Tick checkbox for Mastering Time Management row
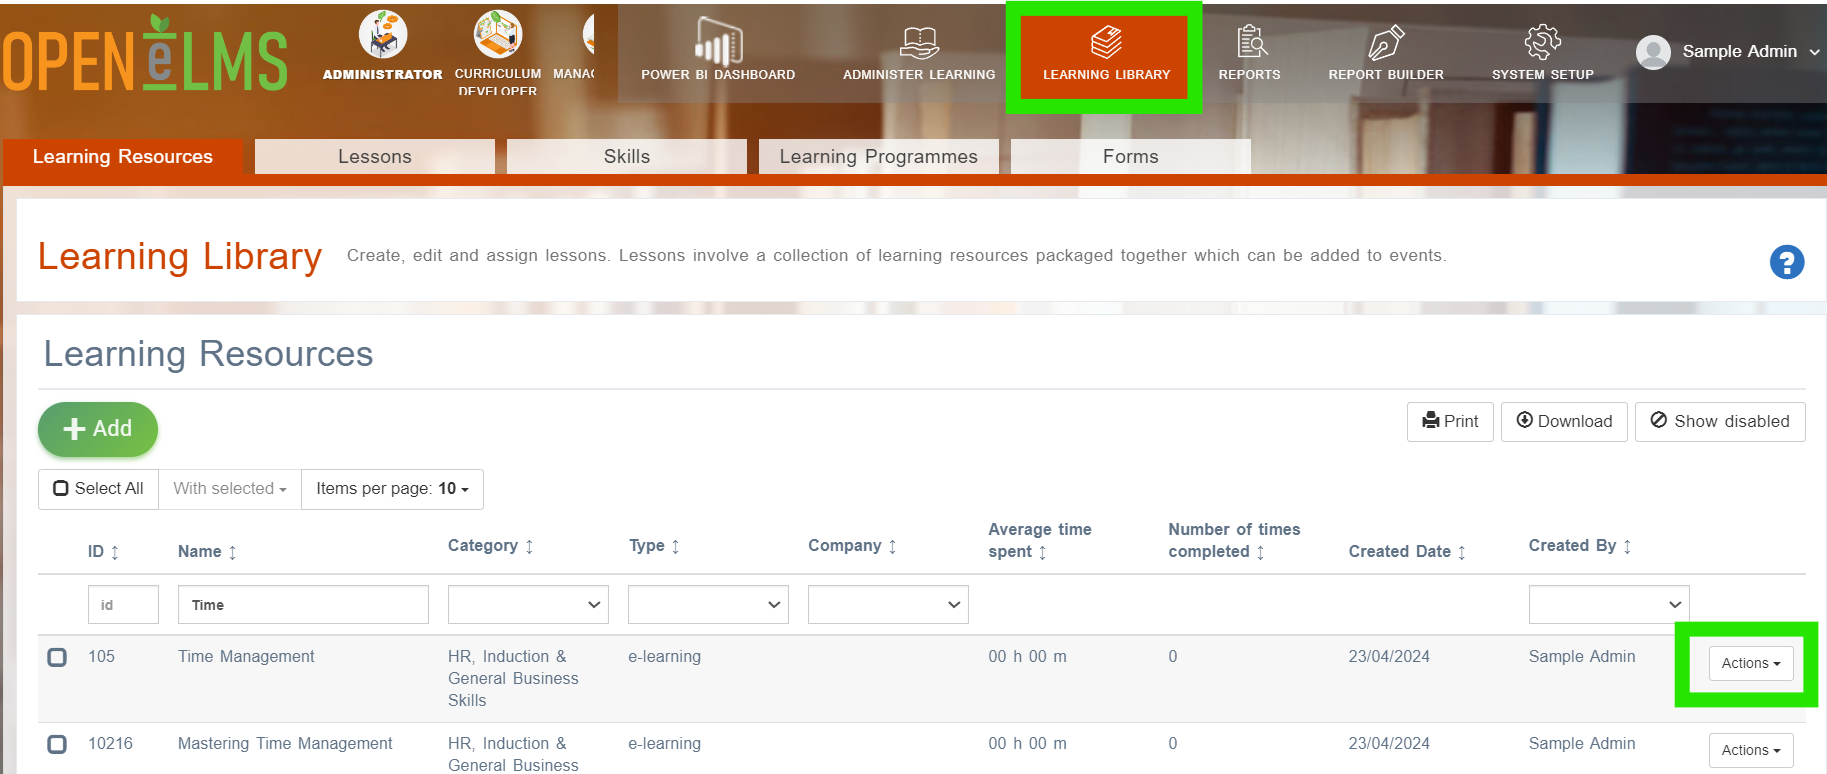Image resolution: width=1827 pixels, height=774 pixels. [x=57, y=744]
